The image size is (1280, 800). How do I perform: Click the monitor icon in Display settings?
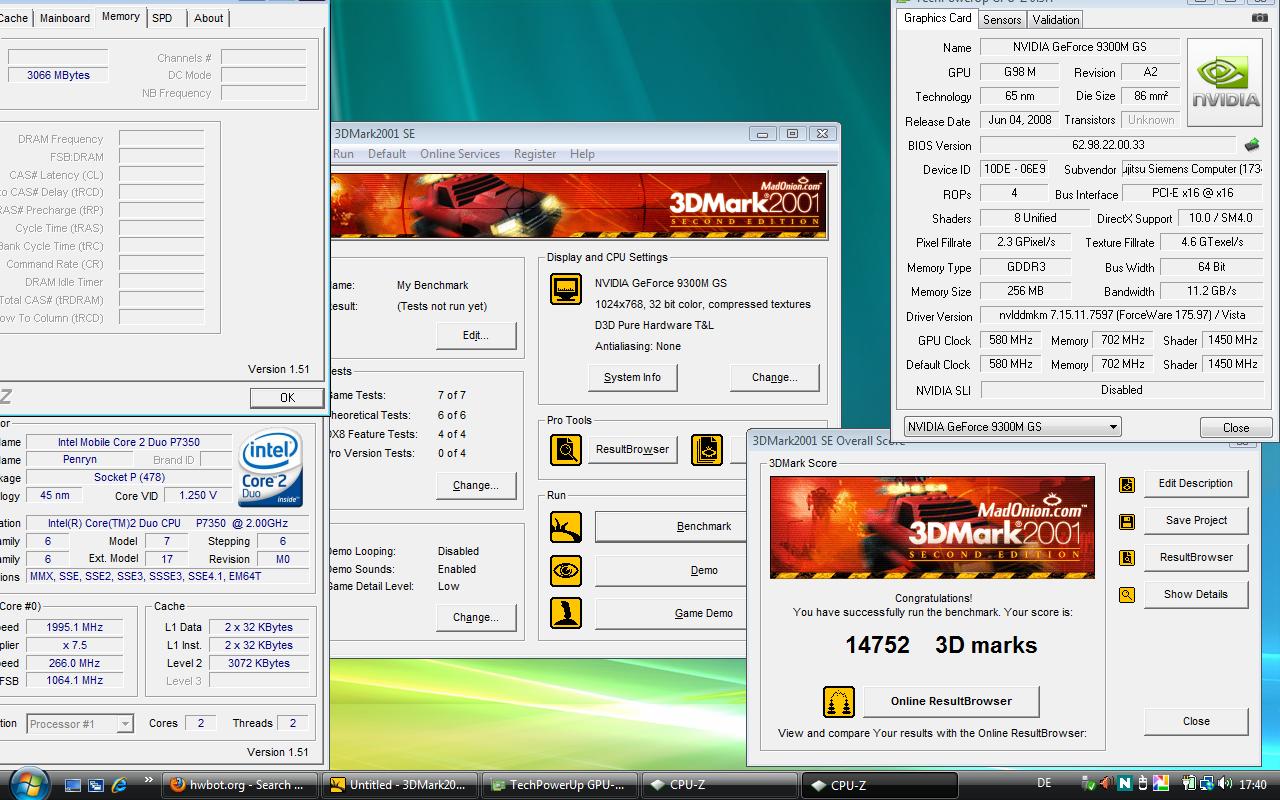pos(566,289)
